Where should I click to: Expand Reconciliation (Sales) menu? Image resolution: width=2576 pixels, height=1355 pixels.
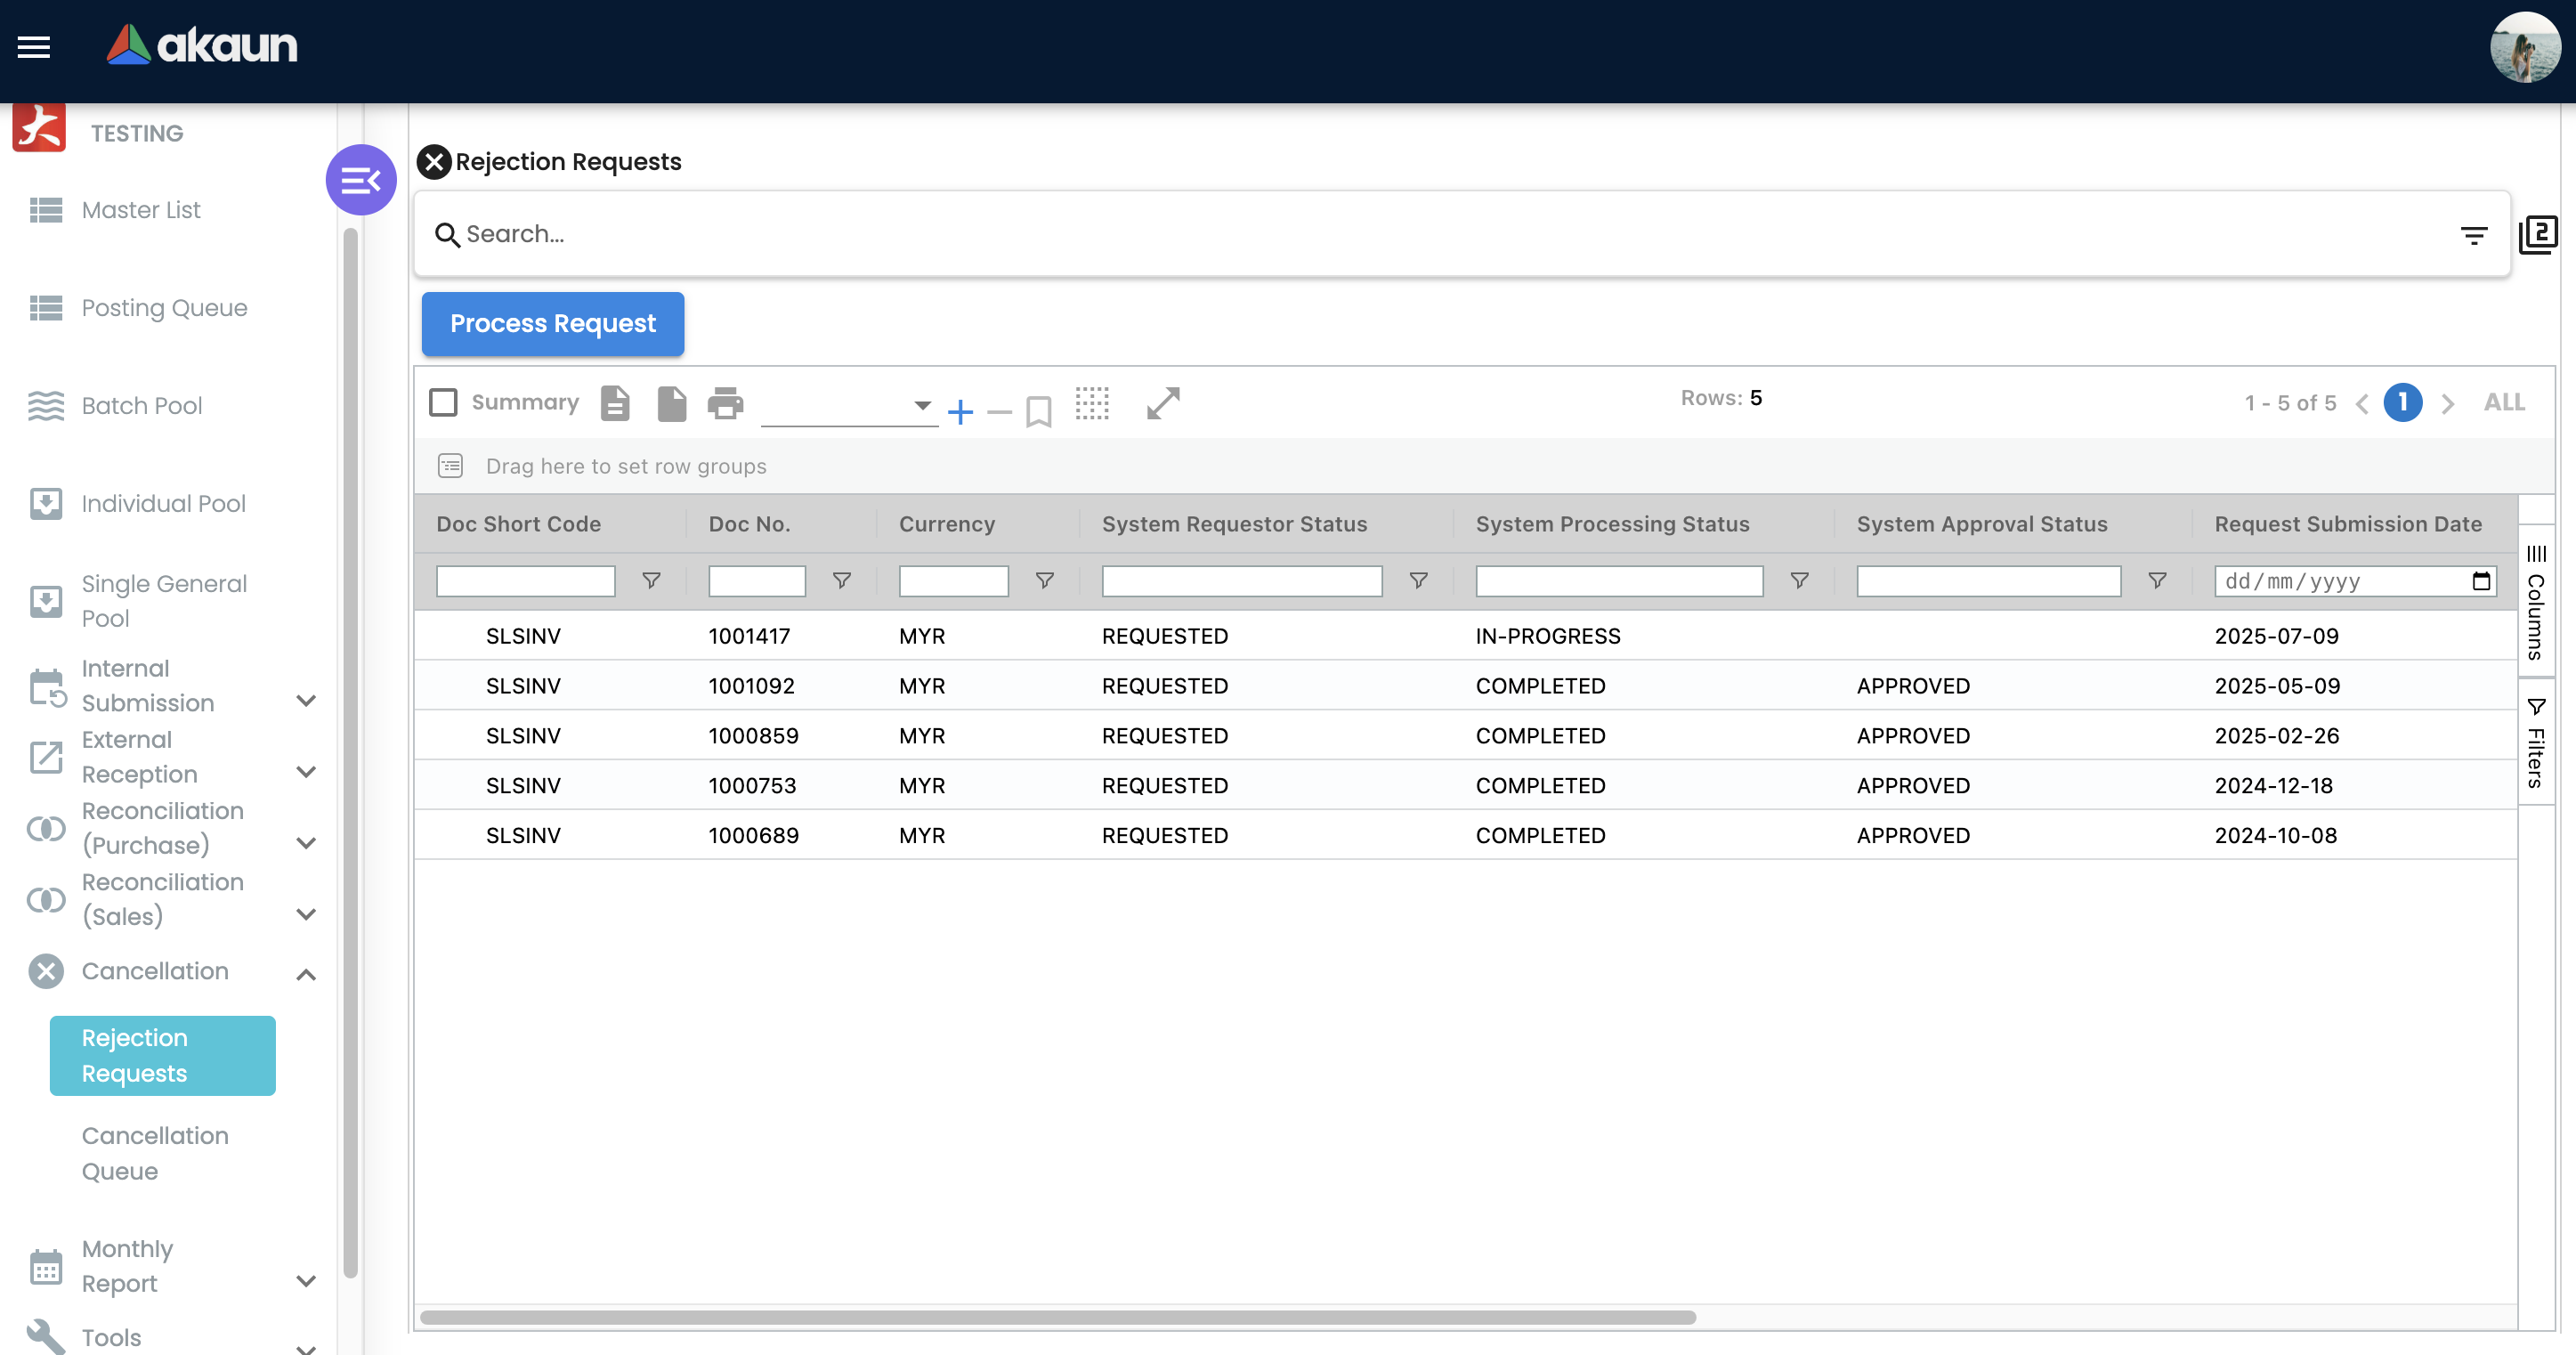(306, 914)
